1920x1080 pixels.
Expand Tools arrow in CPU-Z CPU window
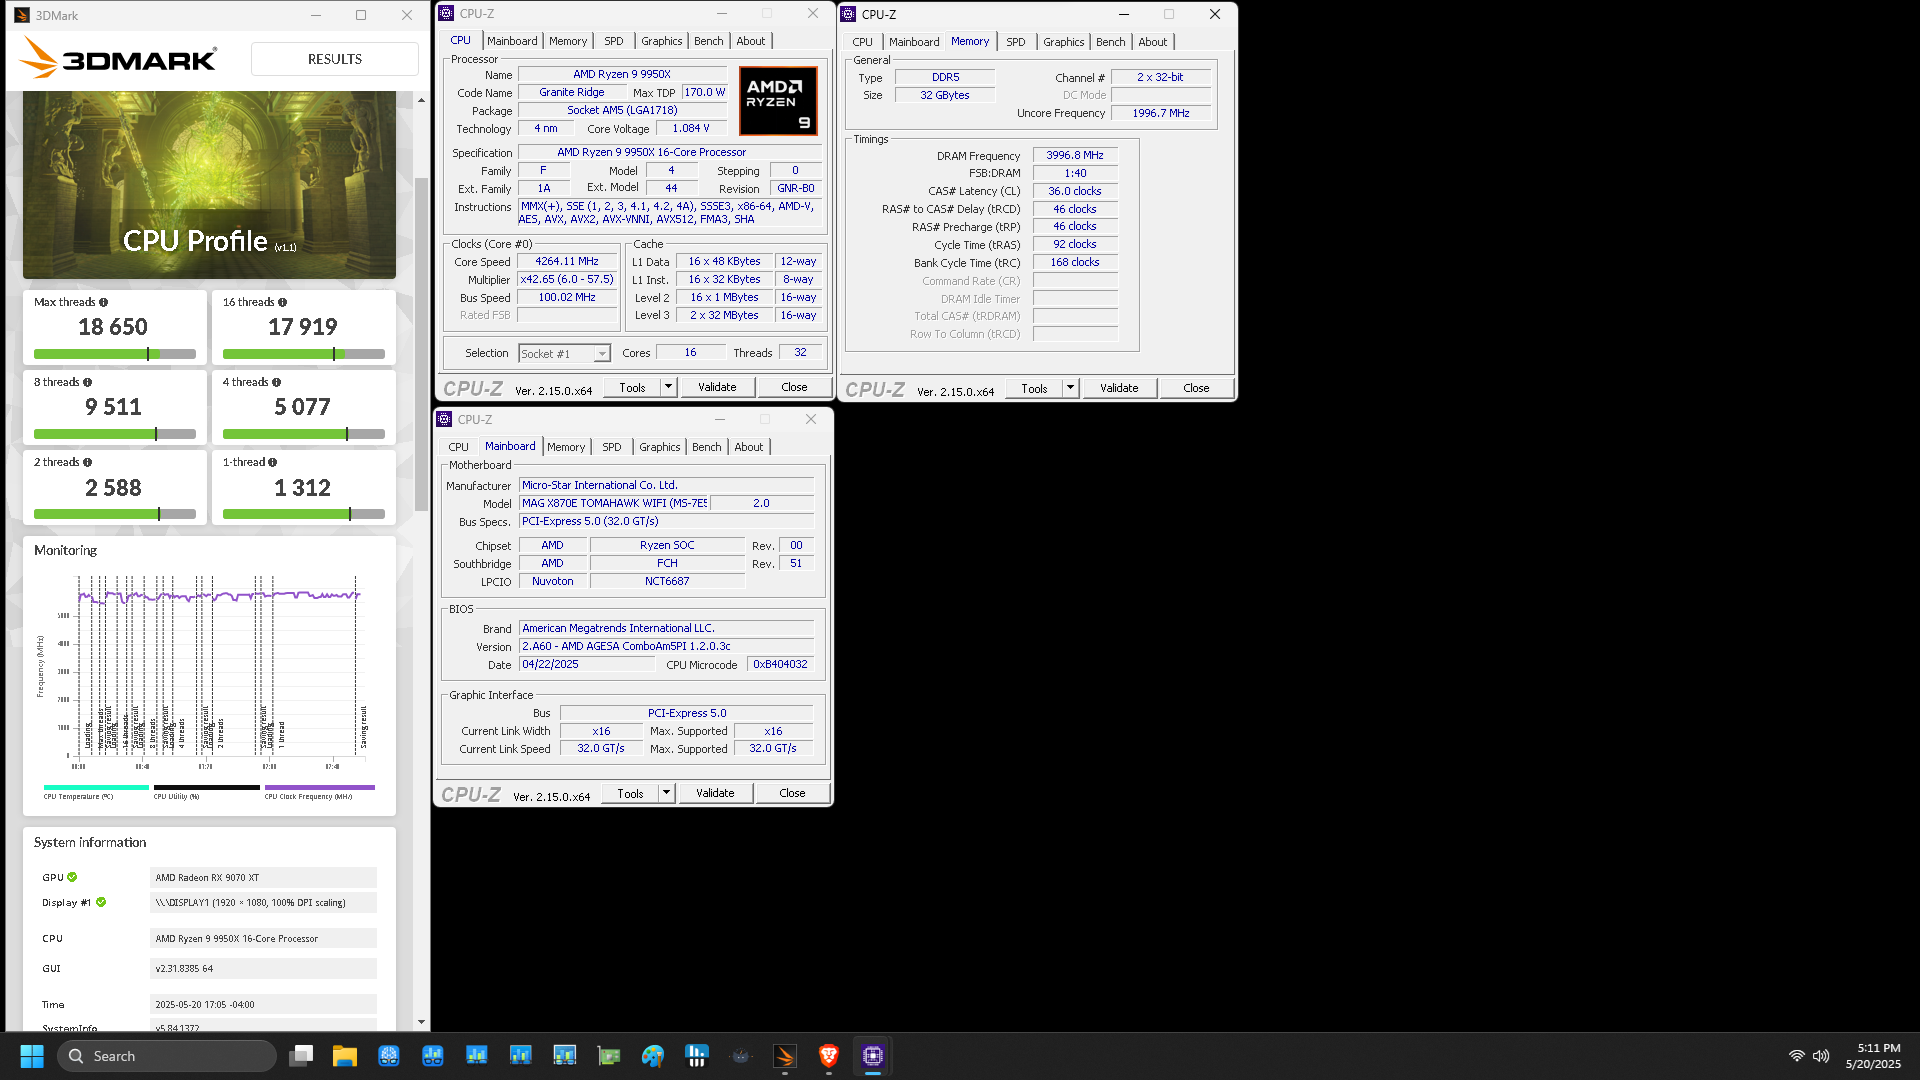[x=668, y=387]
